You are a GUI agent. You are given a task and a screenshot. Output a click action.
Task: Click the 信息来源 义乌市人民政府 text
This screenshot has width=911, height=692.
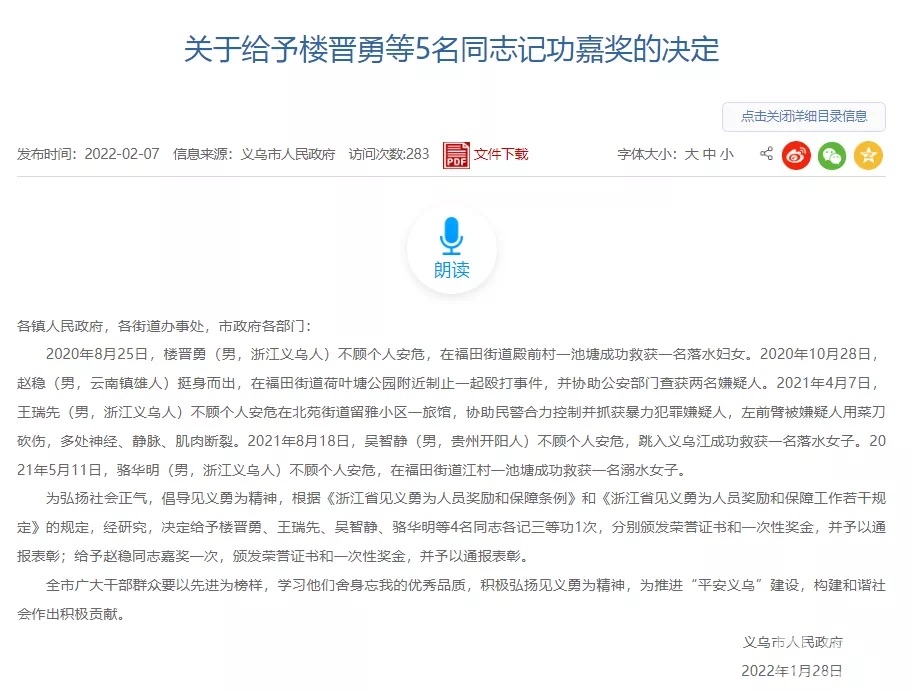pos(254,155)
